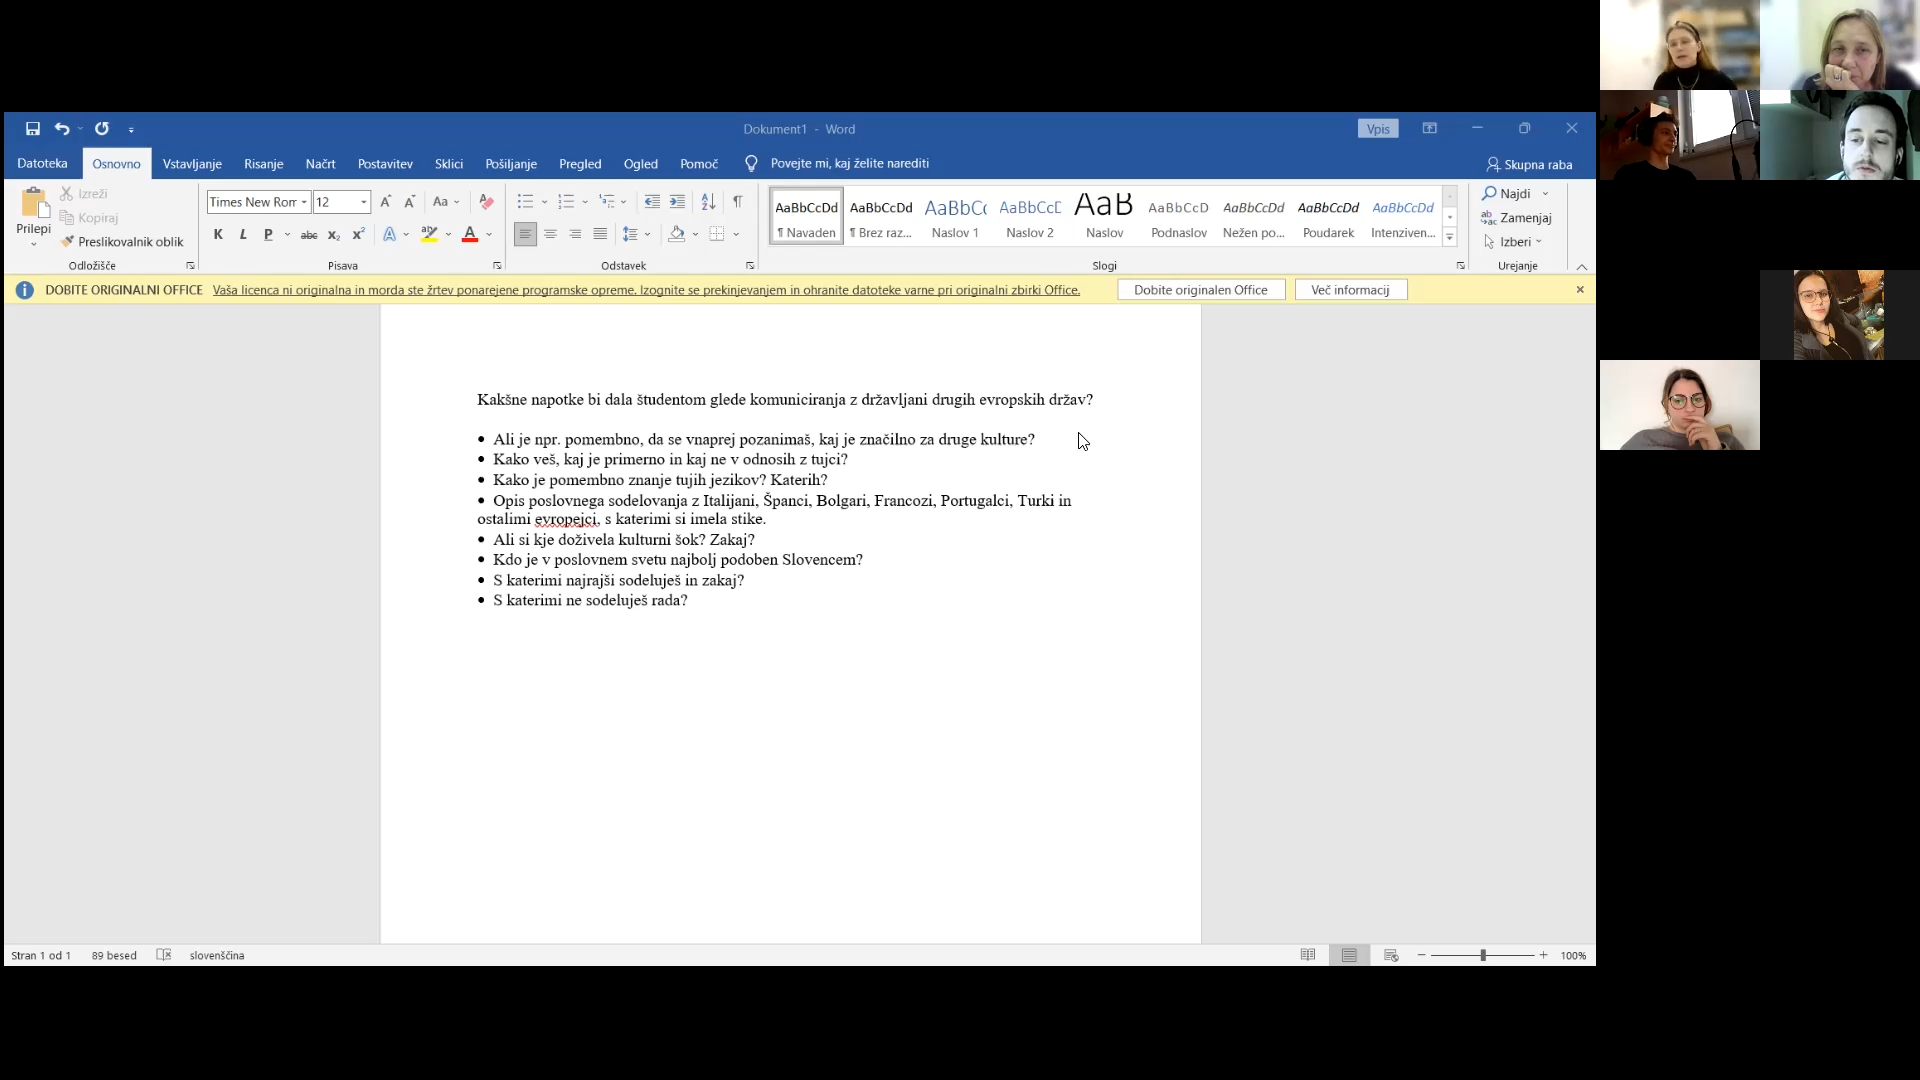The height and width of the screenshot is (1080, 1920).
Task: Dismiss the yellow license warning bar
Action: [x=1580, y=289]
